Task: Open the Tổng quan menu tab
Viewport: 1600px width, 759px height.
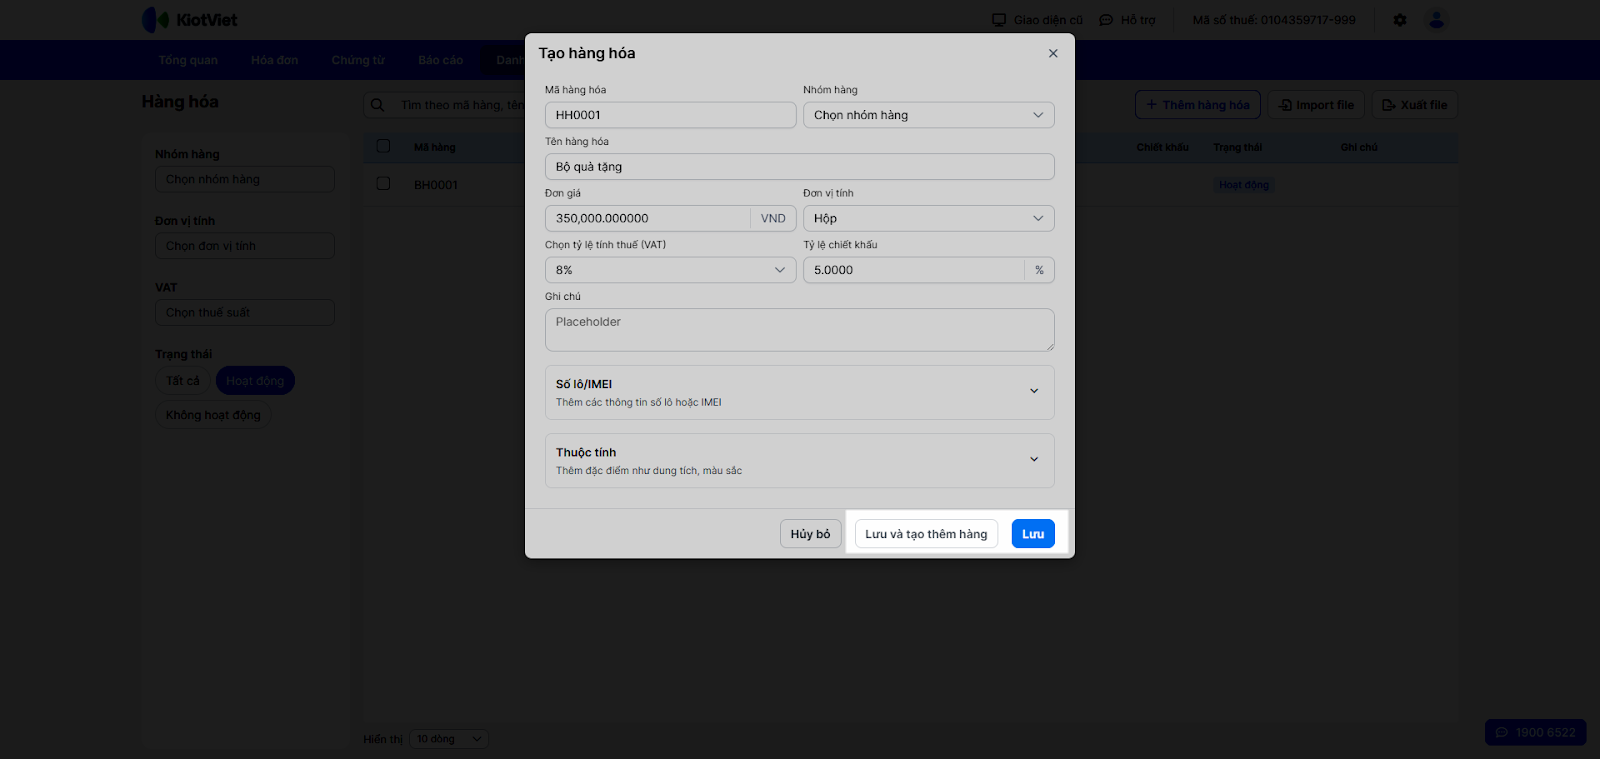Action: pos(188,60)
